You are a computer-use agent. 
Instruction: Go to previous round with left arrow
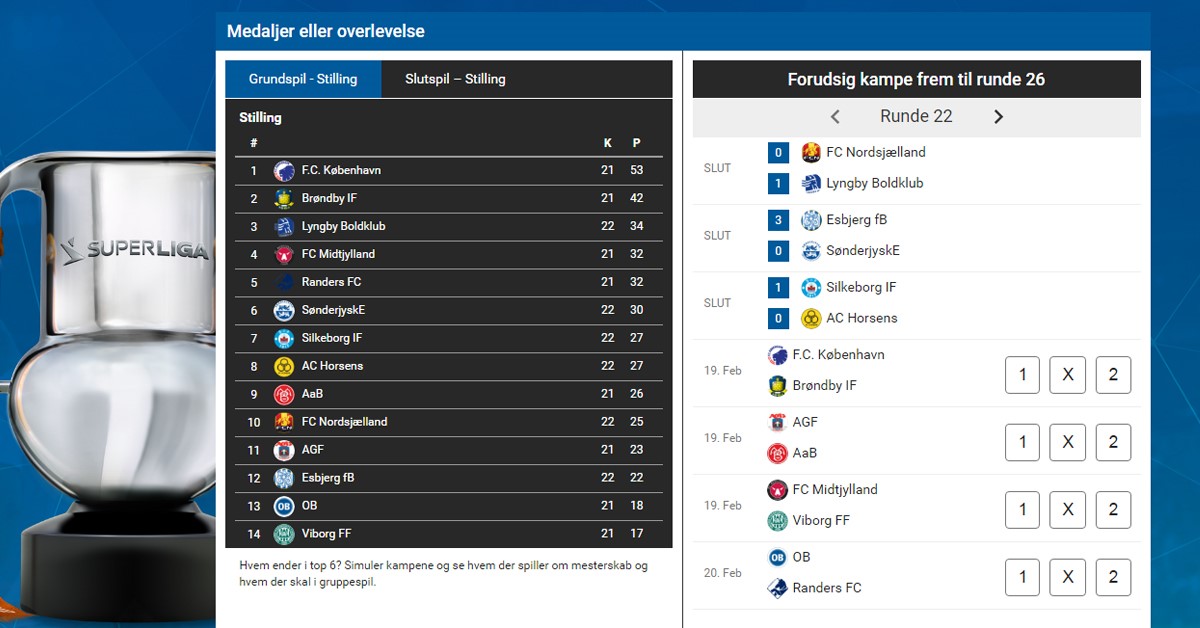[835, 117]
